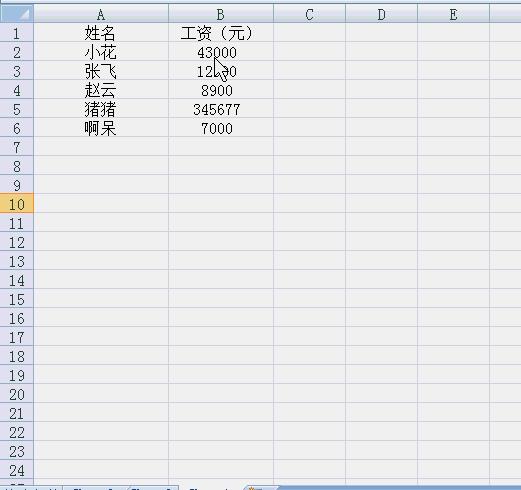Image resolution: width=521 pixels, height=490 pixels.
Task: Click the cell with value 8900
Action: pyautogui.click(x=221, y=89)
